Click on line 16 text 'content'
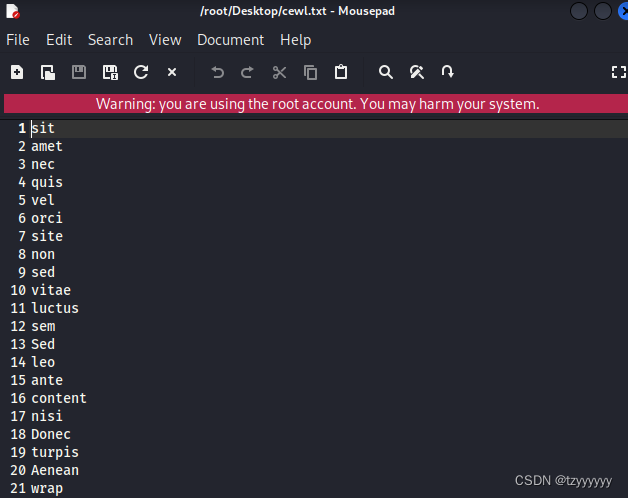Screen dimensions: 628x498 pyautogui.click(x=59, y=398)
